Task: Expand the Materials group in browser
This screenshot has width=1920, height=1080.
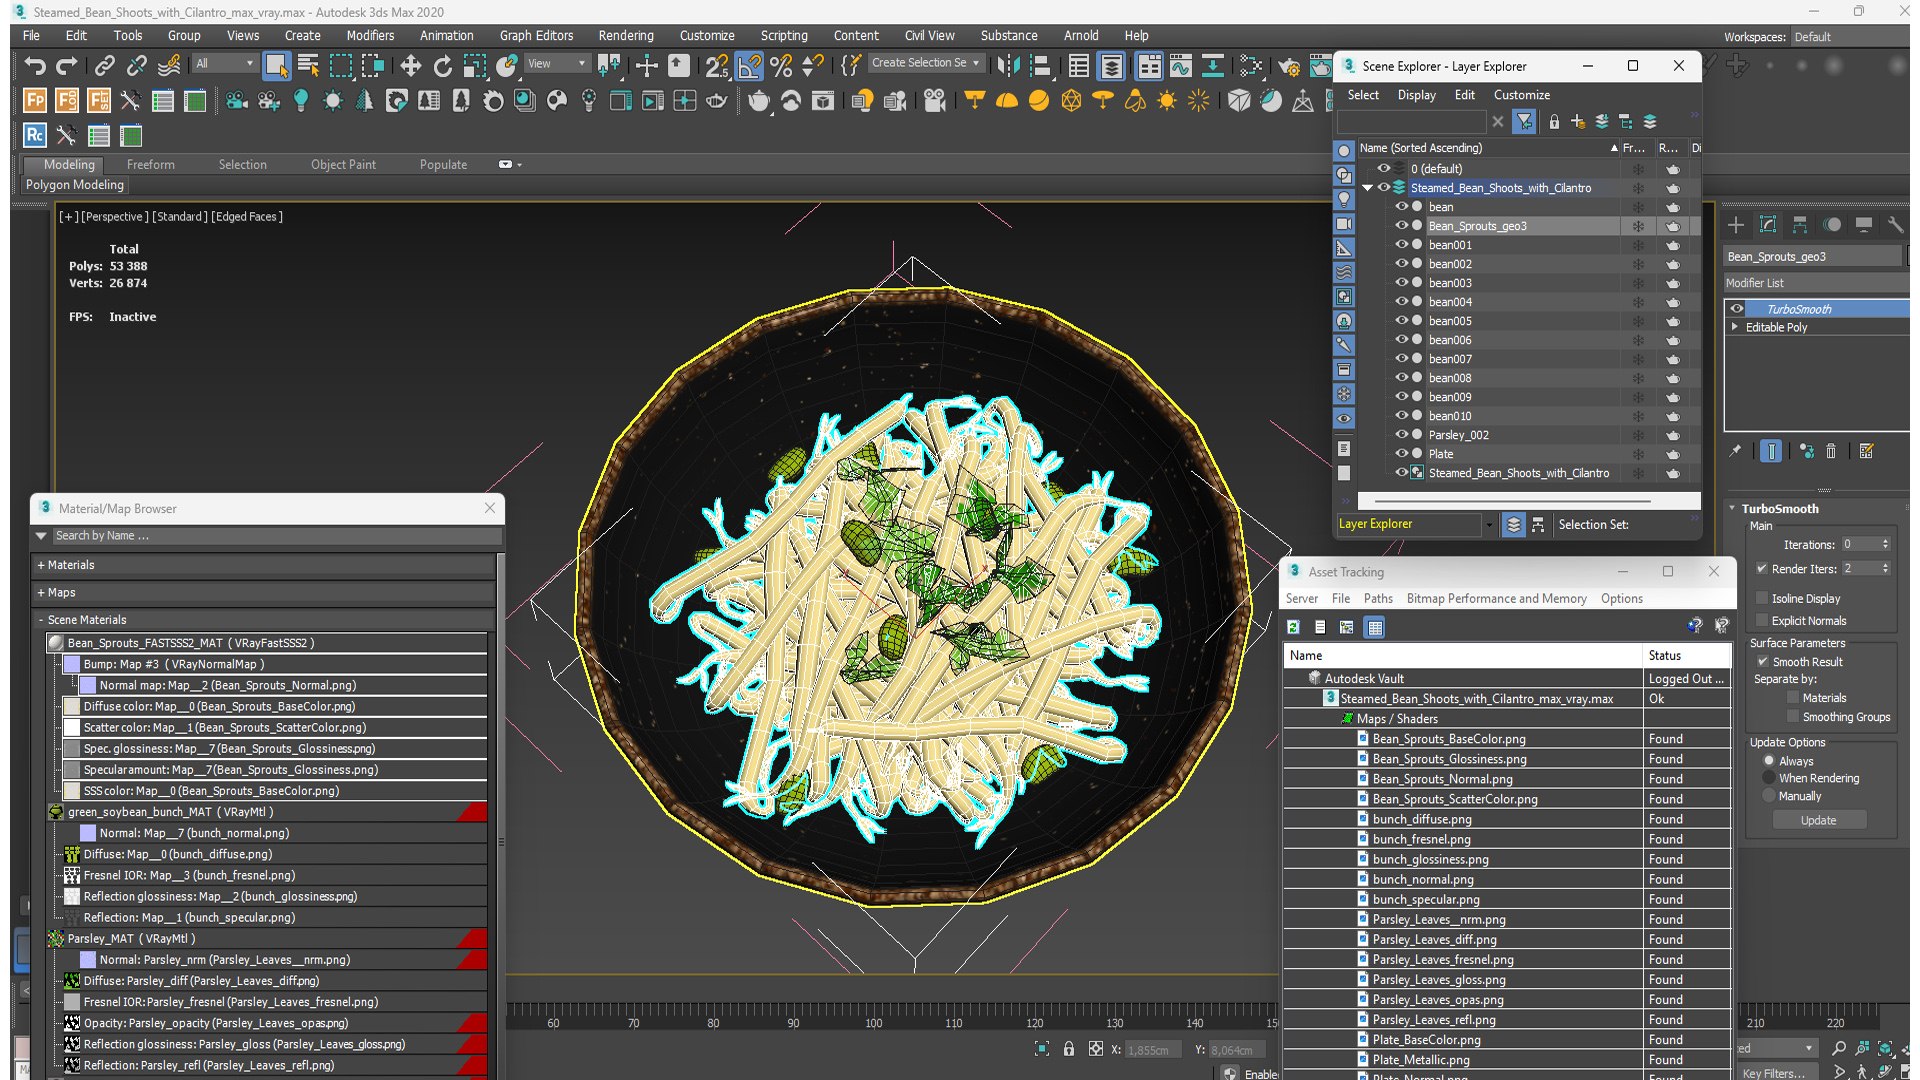Action: pos(41,565)
